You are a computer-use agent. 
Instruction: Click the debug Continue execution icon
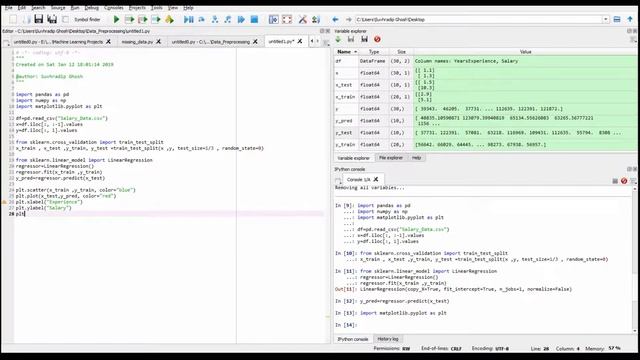click(x=241, y=19)
